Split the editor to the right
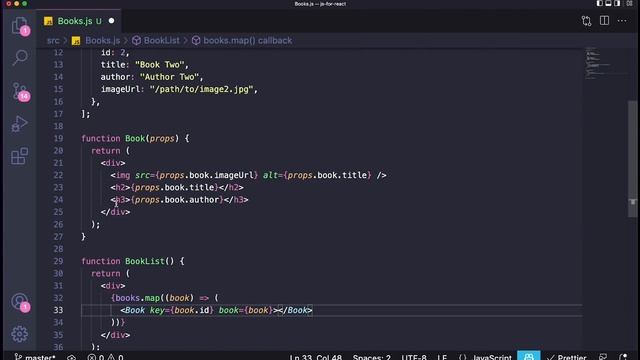The width and height of the screenshot is (640, 360). [x=604, y=21]
